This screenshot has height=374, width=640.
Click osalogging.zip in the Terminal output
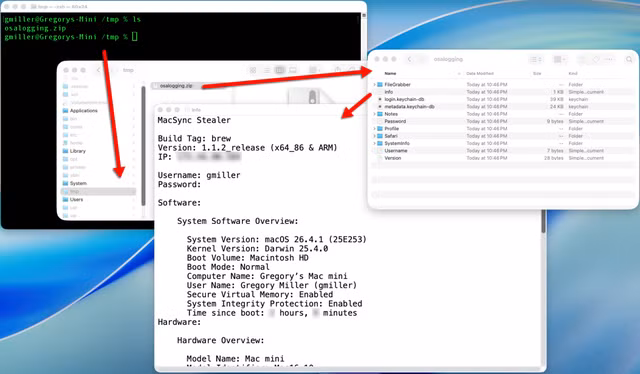tap(35, 28)
